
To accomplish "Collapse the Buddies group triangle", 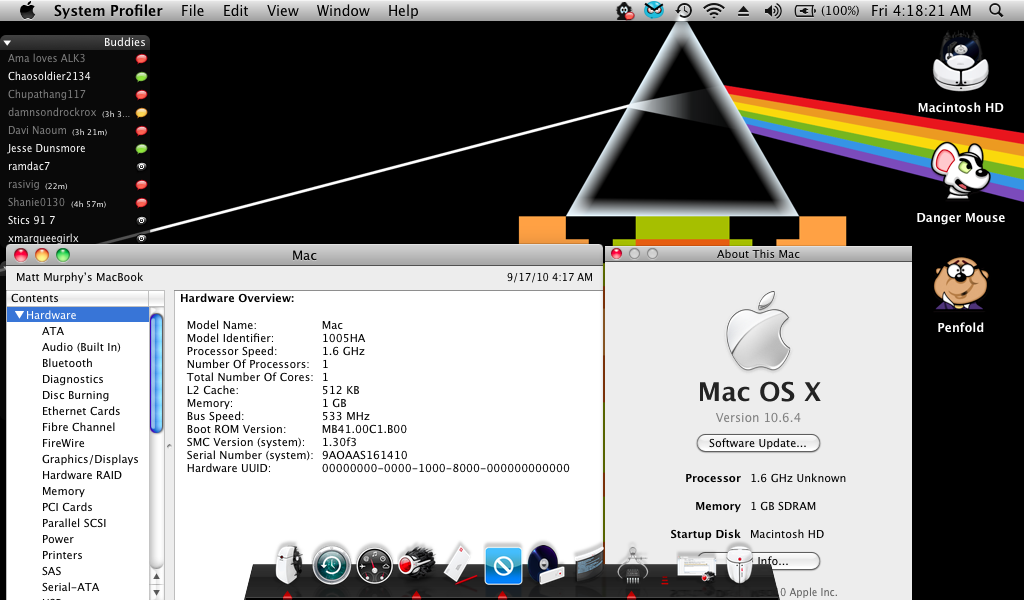I will coord(8,42).
